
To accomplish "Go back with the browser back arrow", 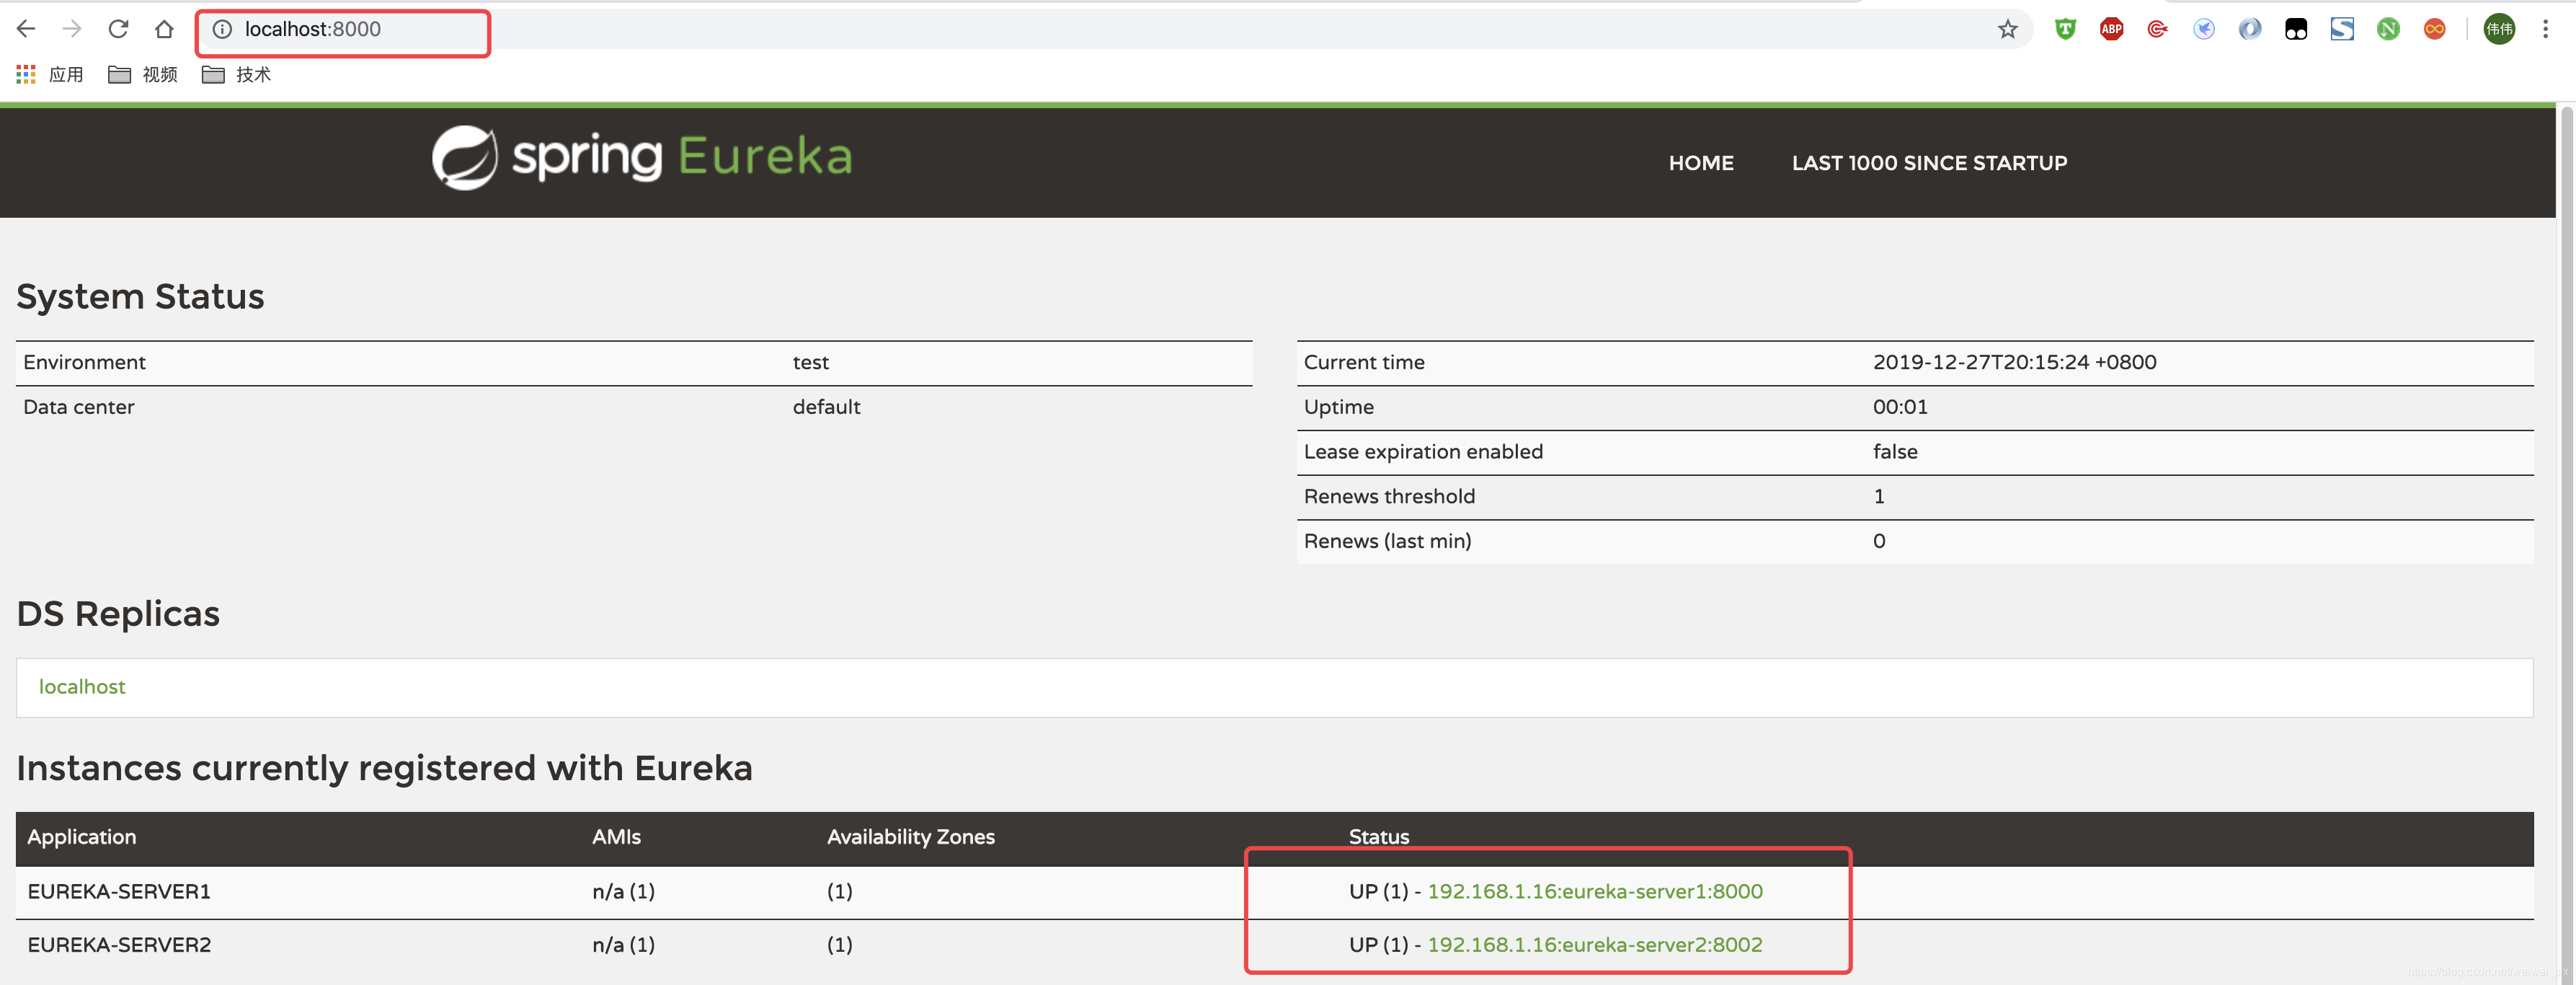I will [26, 29].
